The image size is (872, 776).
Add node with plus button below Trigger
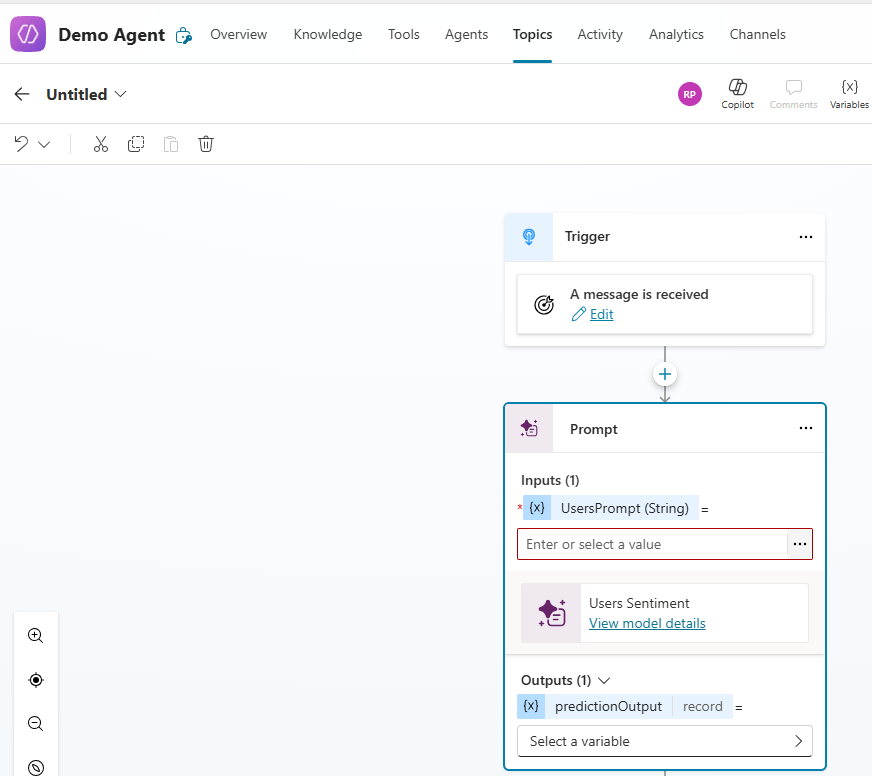pyautogui.click(x=665, y=374)
